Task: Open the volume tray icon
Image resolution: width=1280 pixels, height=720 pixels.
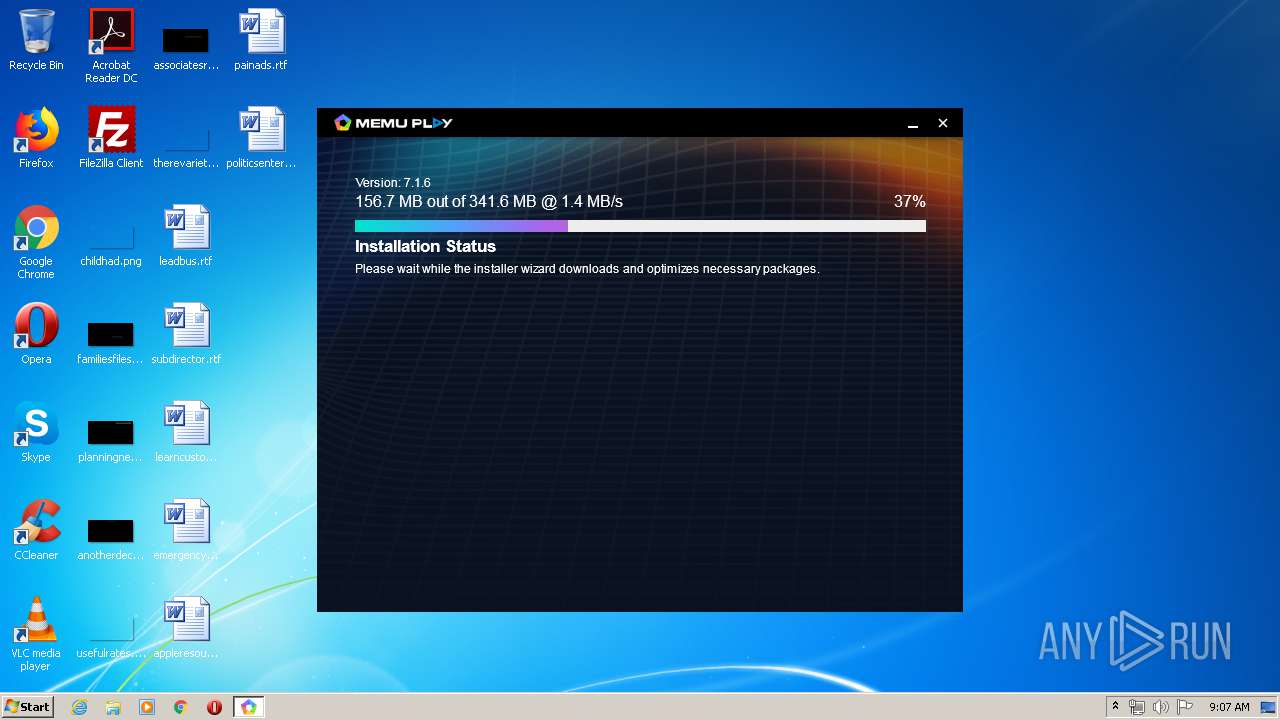Action: point(1161,707)
